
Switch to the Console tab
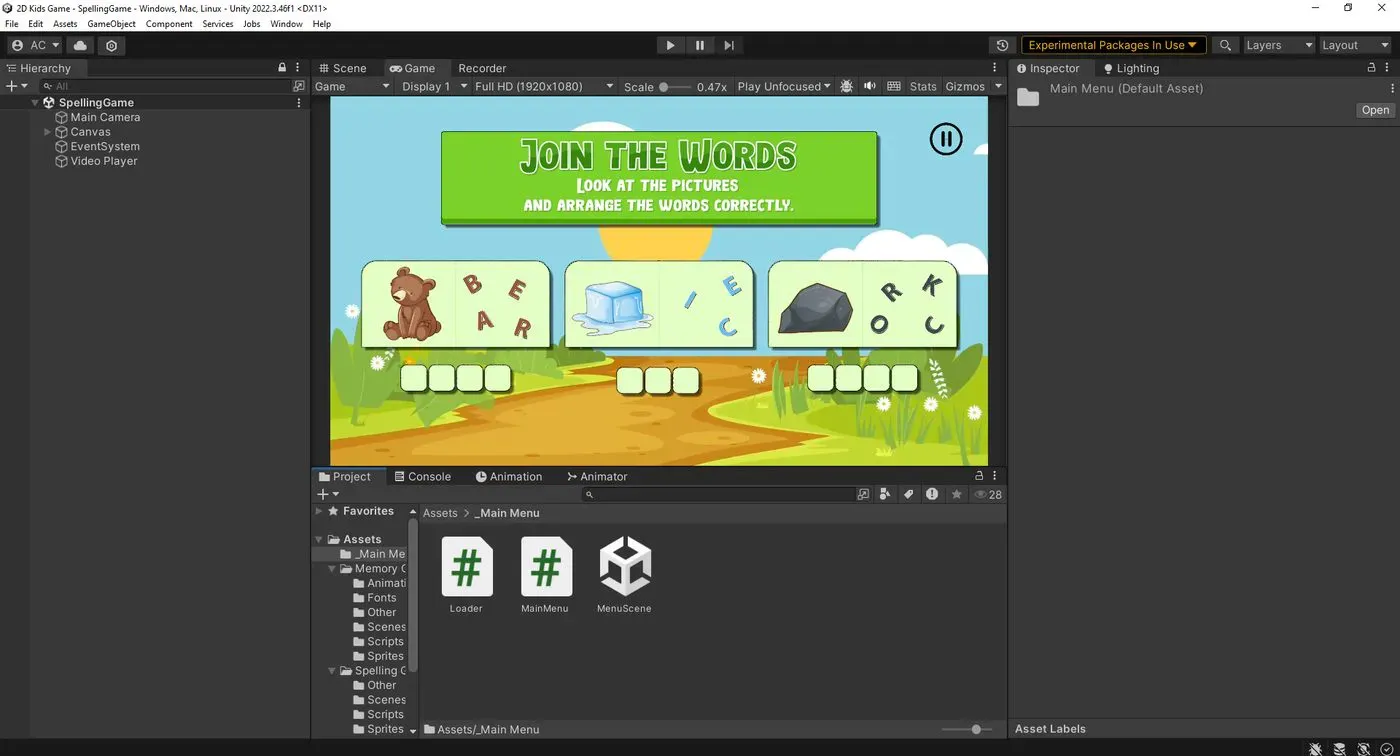coord(422,477)
